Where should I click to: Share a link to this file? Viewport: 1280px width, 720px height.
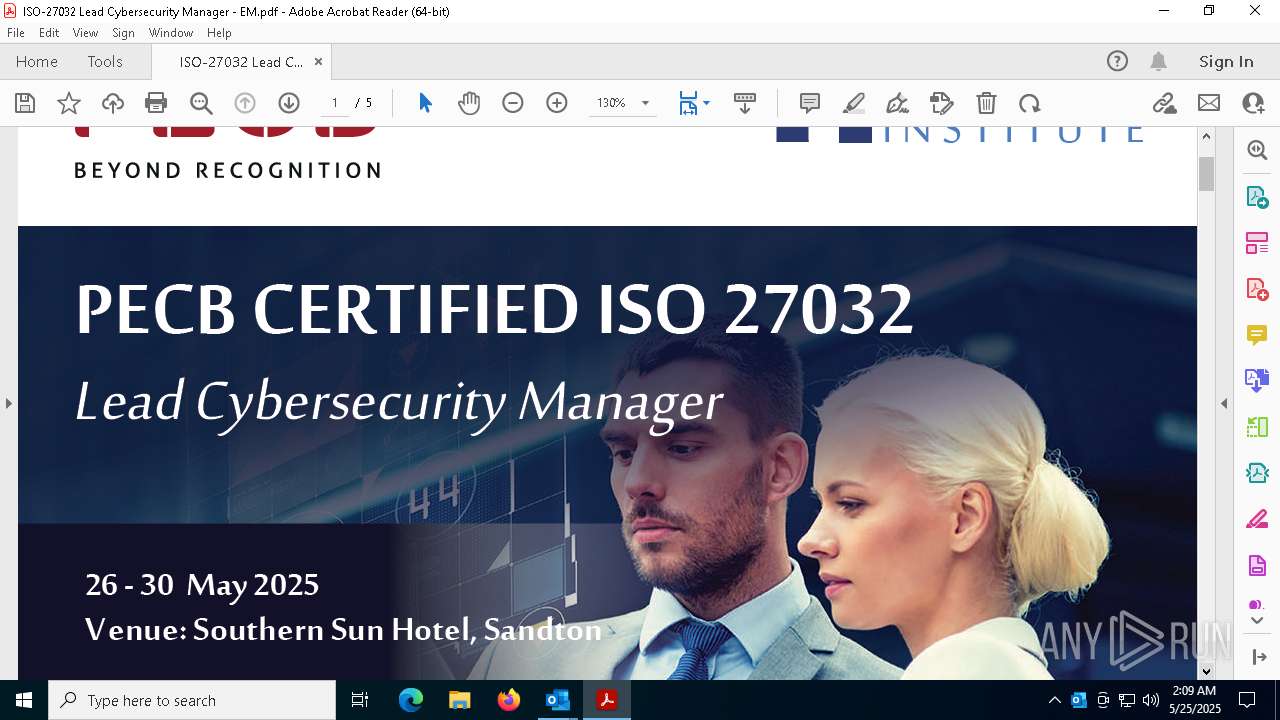1164,103
